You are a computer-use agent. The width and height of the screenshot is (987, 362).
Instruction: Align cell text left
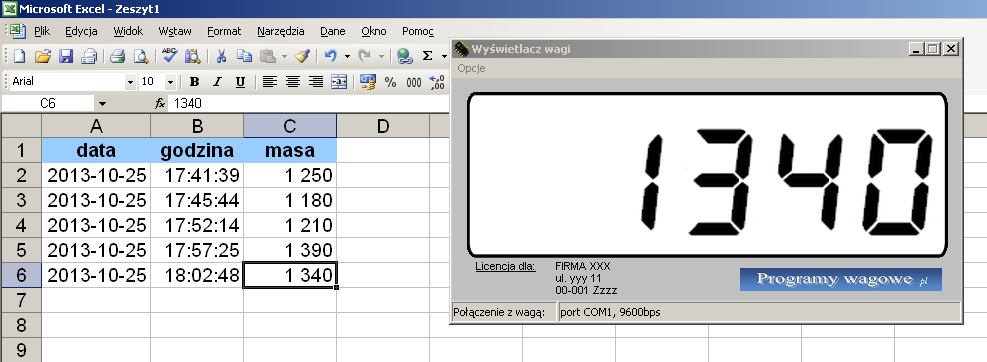pyautogui.click(x=270, y=82)
